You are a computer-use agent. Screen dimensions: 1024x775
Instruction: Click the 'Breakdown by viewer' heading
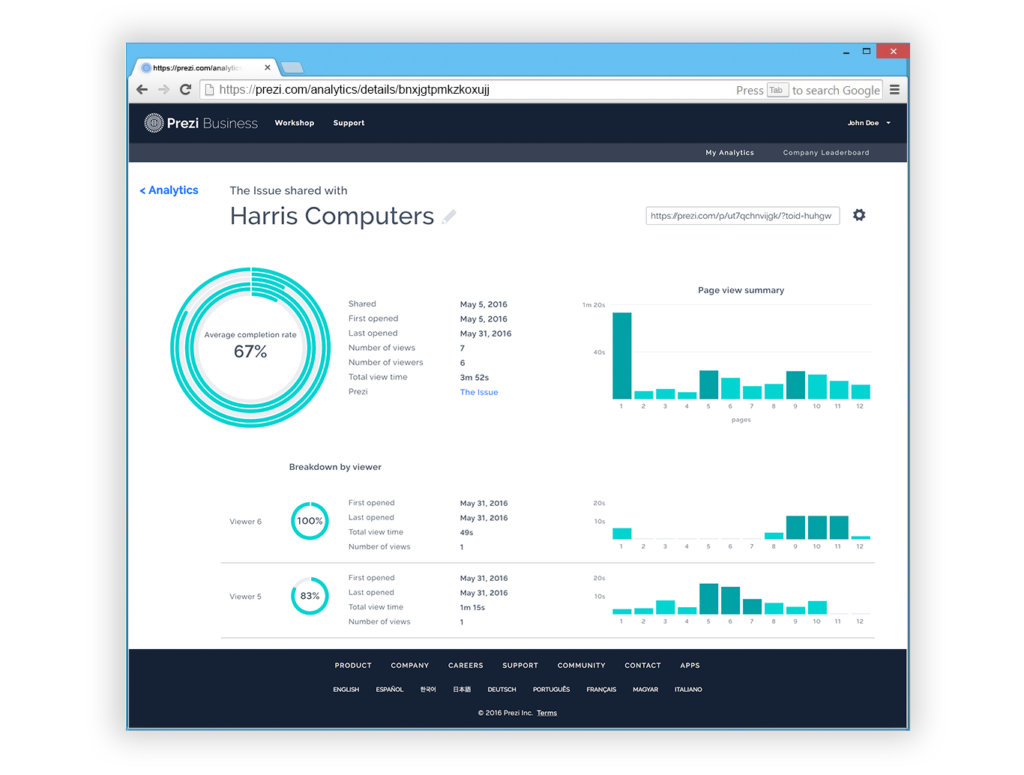[x=335, y=467]
